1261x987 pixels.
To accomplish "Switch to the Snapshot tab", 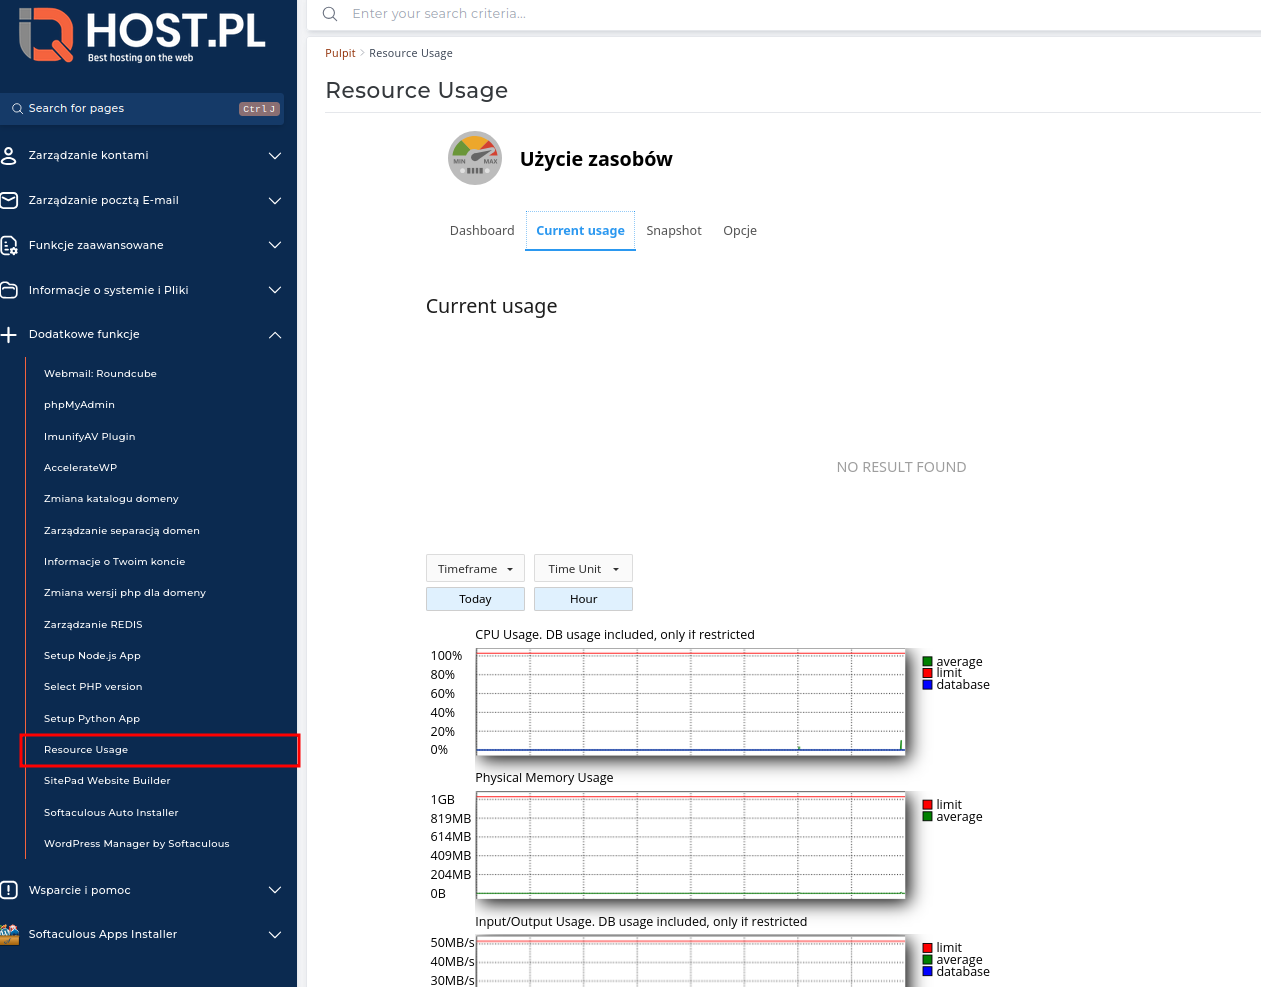I will (674, 230).
